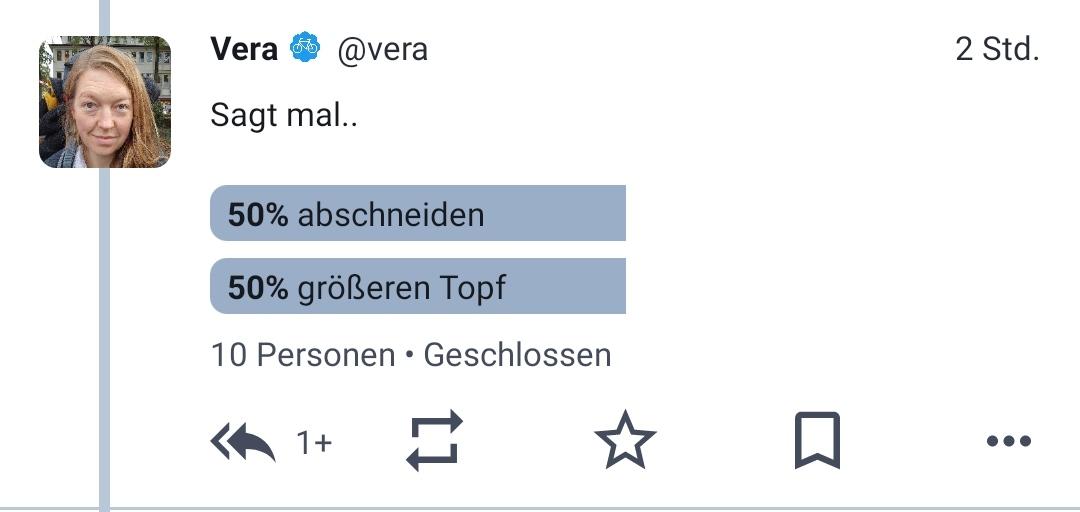1080x512 pixels.
Task: Click the Geschlossen poll status
Action: [x=517, y=356]
